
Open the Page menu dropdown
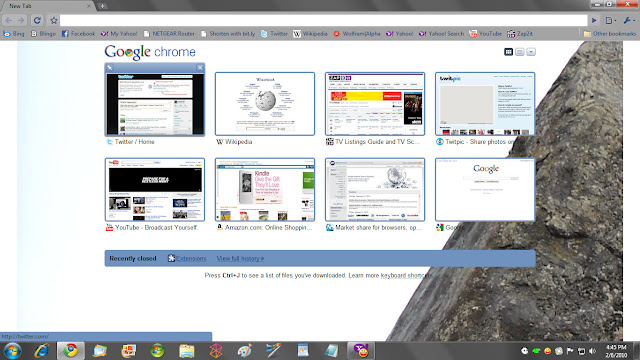tap(611, 20)
